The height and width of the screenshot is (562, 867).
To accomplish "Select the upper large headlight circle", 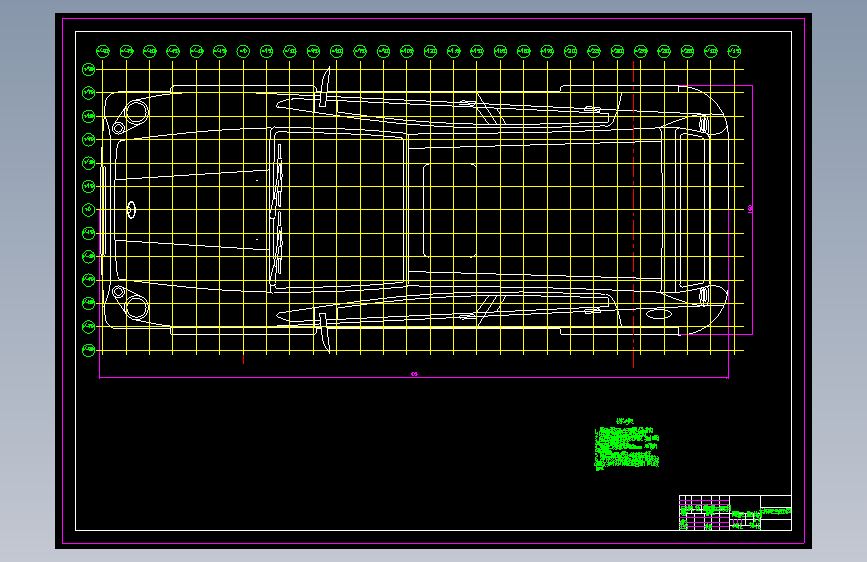I will 137,112.
